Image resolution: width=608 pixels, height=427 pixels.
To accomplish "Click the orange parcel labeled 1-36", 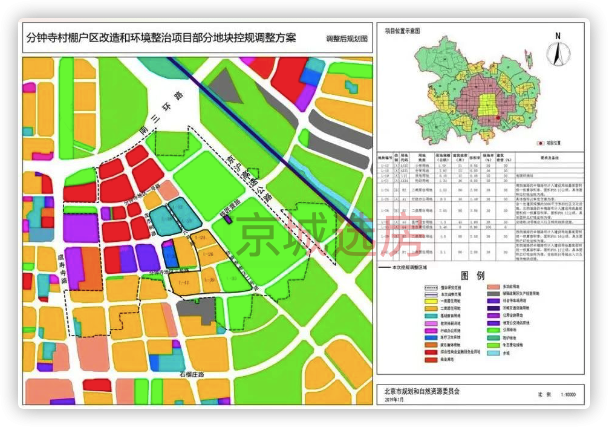I will (x=210, y=280).
